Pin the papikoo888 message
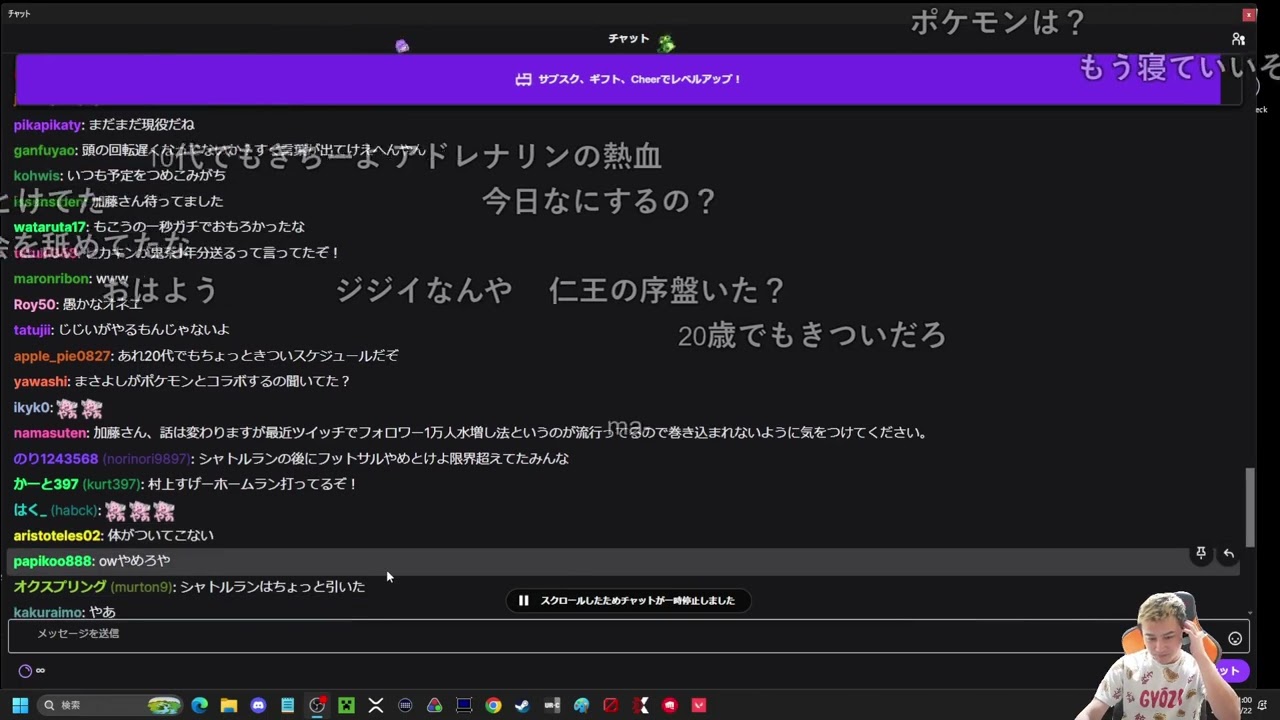Screen dimensions: 1280x720 coord(1201,553)
